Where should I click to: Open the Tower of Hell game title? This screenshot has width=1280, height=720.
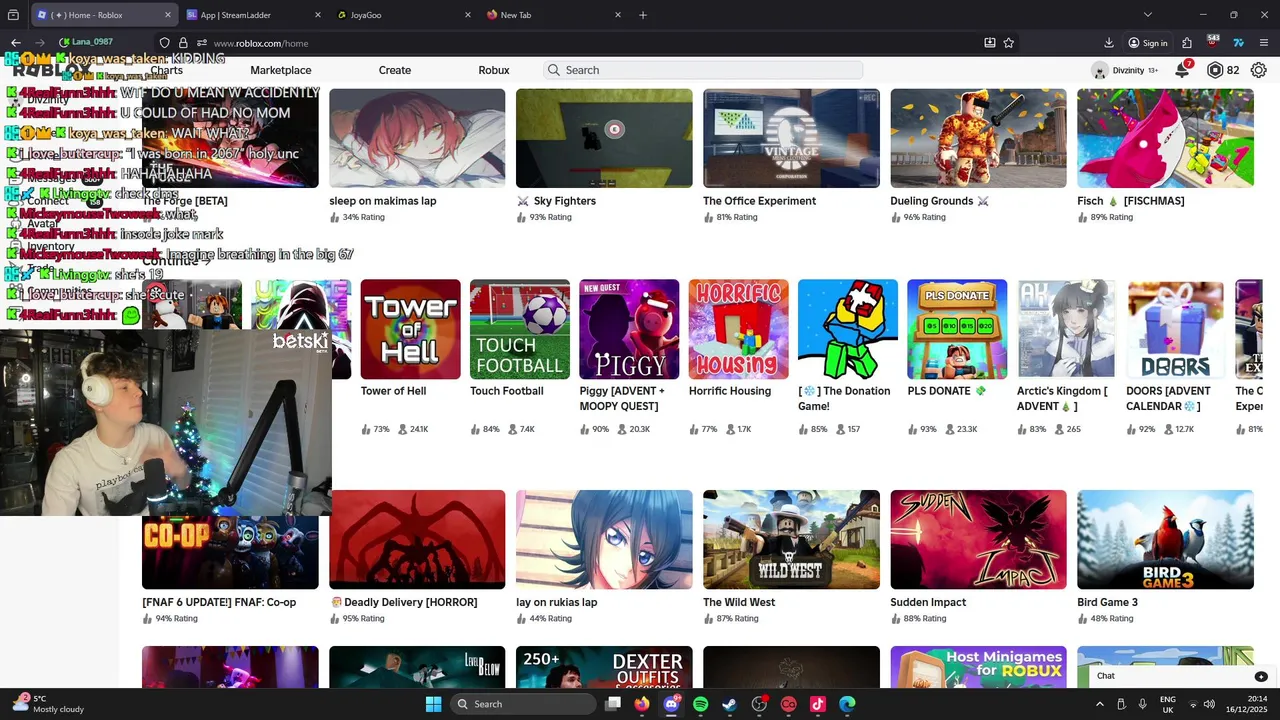[x=394, y=391]
